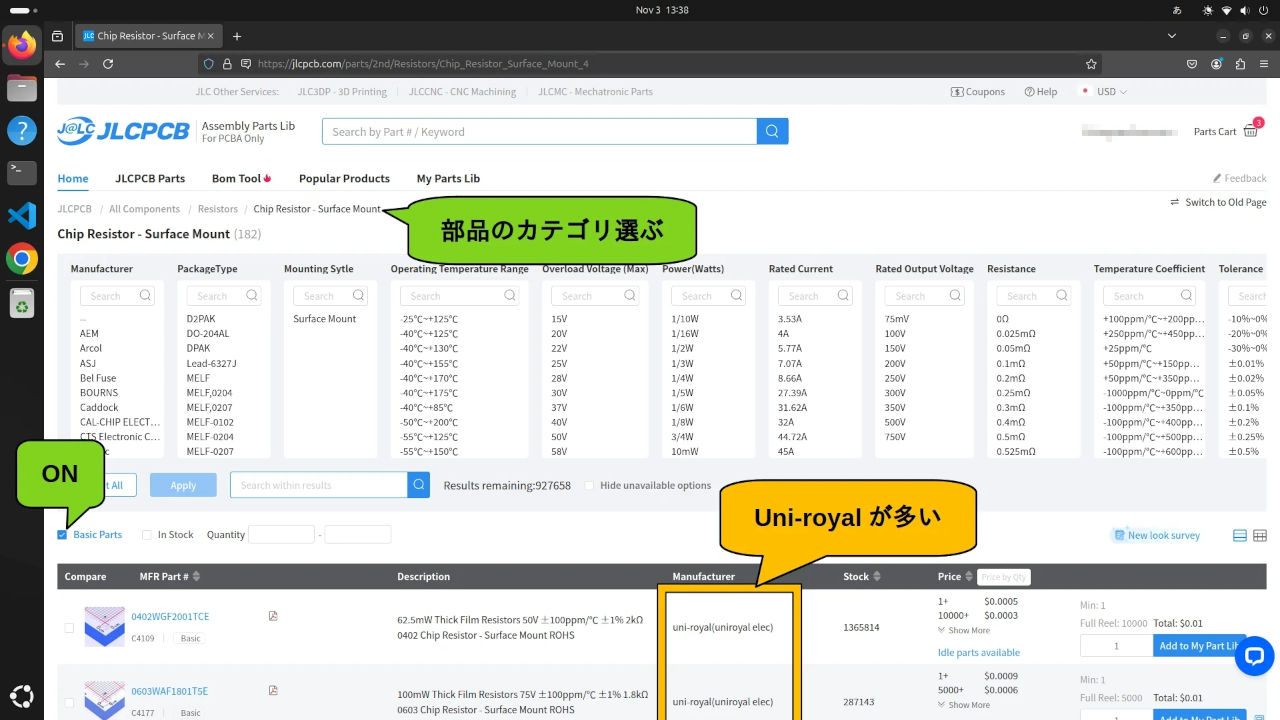Screen dimensions: 1280x720
Task: Launch Terminal from the dock
Action: click(x=21, y=172)
